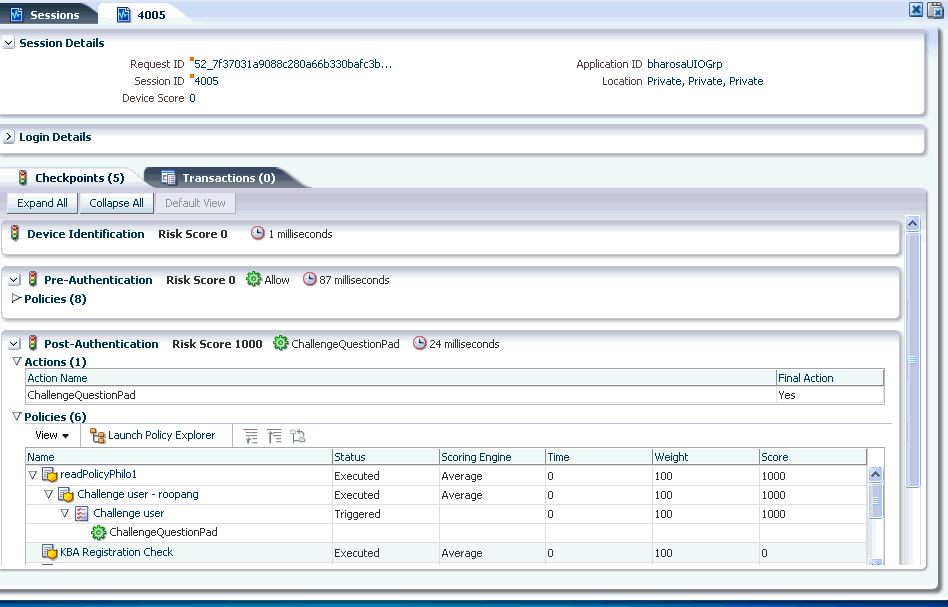
Task: Click the Expand All button
Action: click(x=42, y=203)
